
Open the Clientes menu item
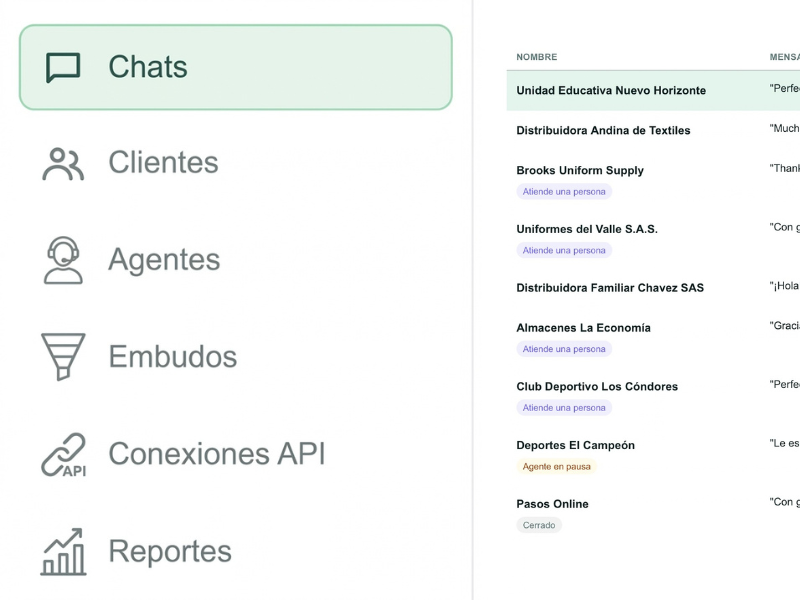(x=163, y=162)
